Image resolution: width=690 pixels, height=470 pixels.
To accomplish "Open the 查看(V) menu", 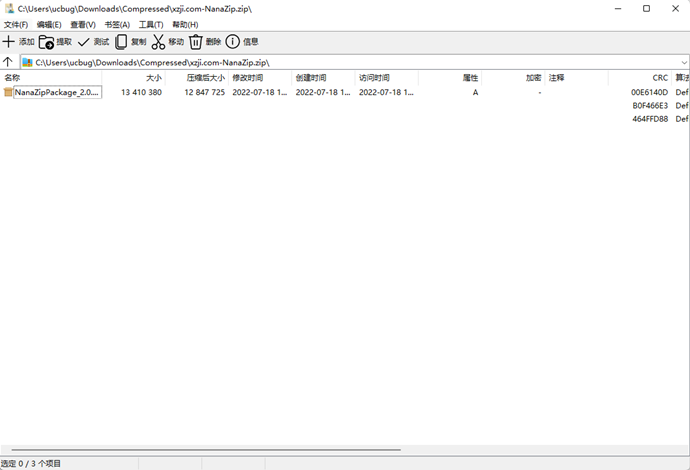I will pyautogui.click(x=83, y=24).
